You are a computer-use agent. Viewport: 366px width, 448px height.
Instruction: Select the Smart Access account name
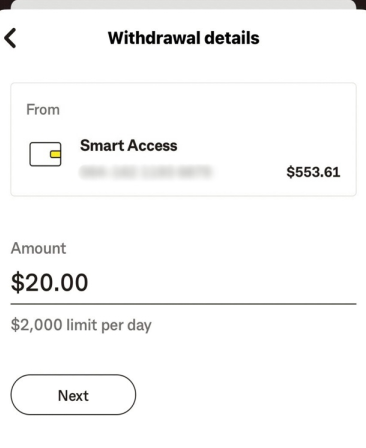[129, 146]
